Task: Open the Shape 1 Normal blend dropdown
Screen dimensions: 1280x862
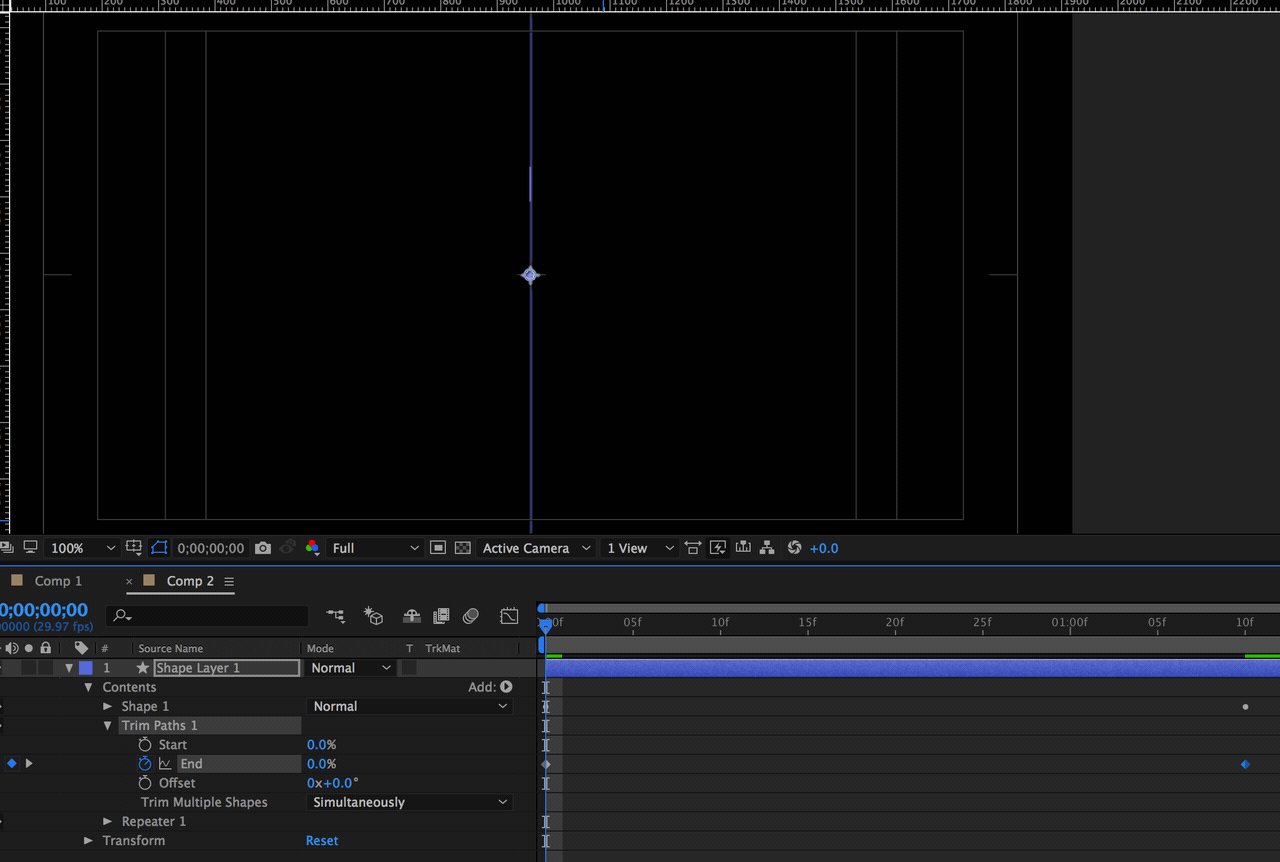Action: (410, 706)
